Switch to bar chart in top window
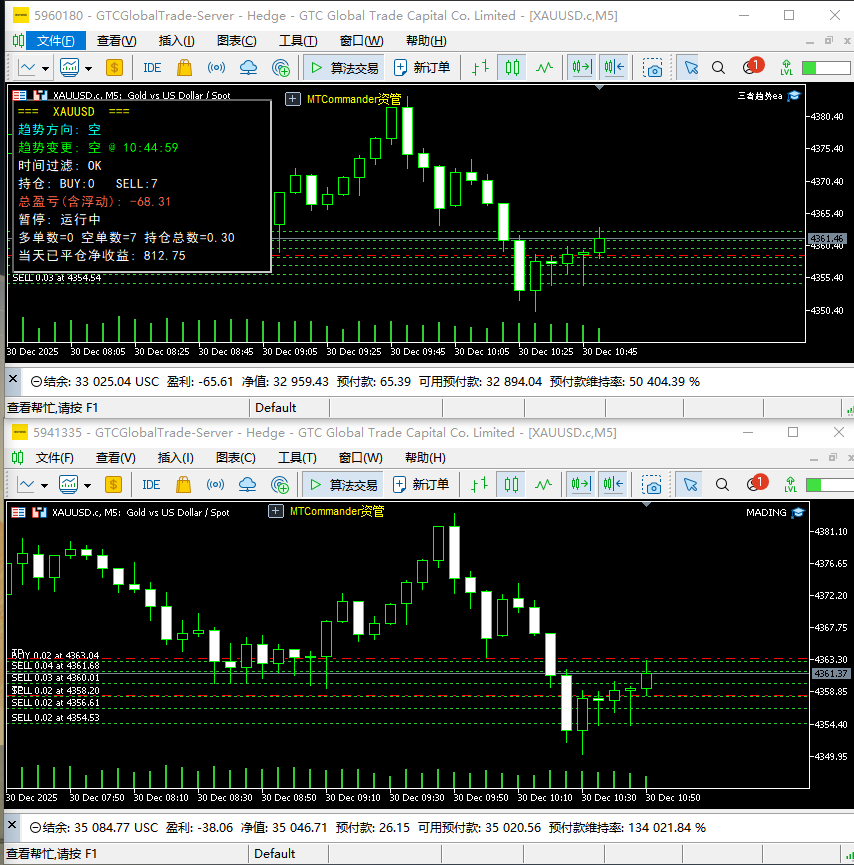This screenshot has width=854, height=865. click(x=481, y=68)
